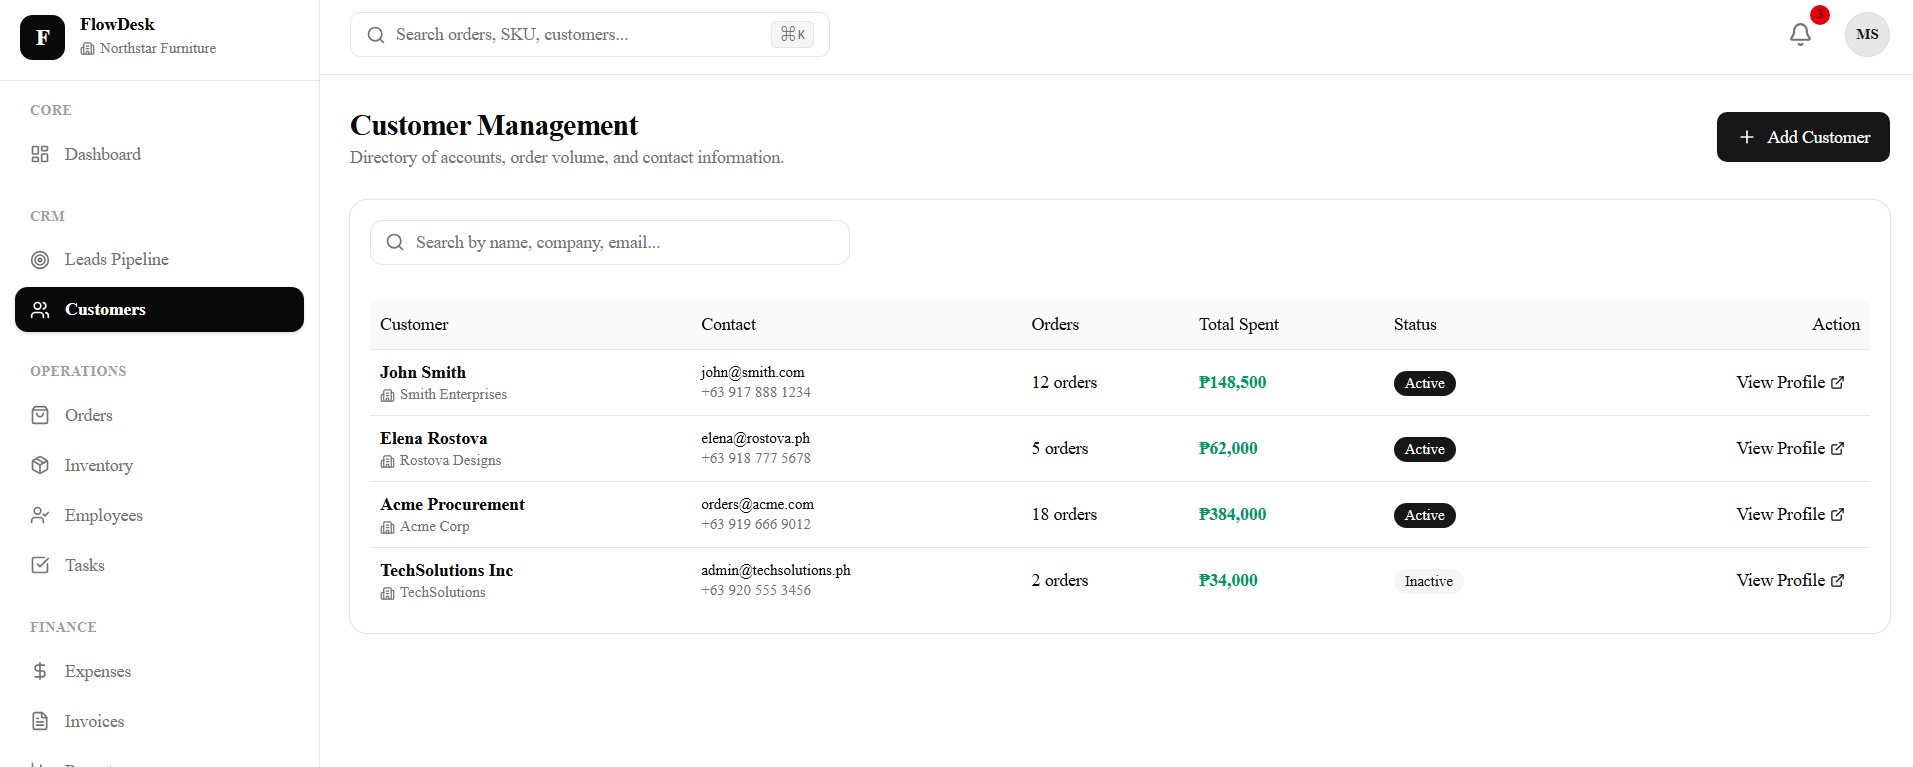Click the Employees person icon

coord(40,515)
